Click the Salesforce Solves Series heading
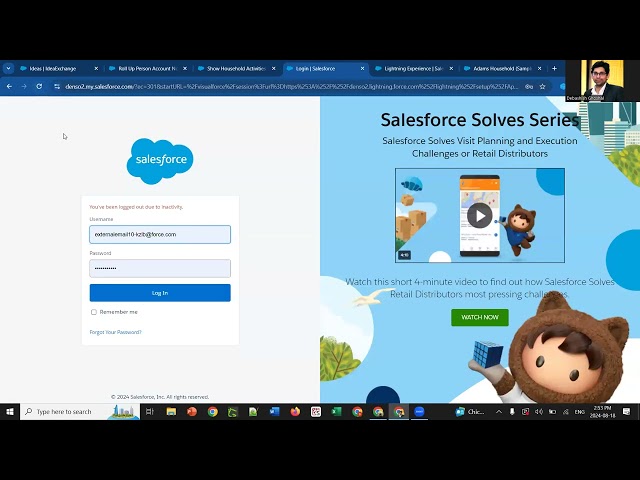The image size is (640, 480). 480,120
